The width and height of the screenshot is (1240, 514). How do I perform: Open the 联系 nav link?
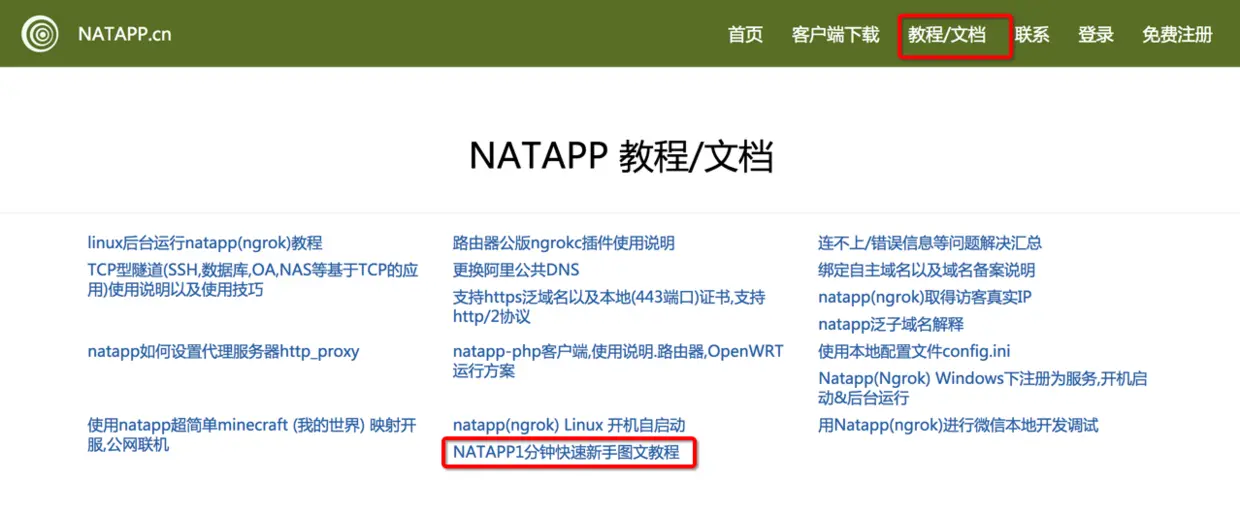tap(1032, 35)
